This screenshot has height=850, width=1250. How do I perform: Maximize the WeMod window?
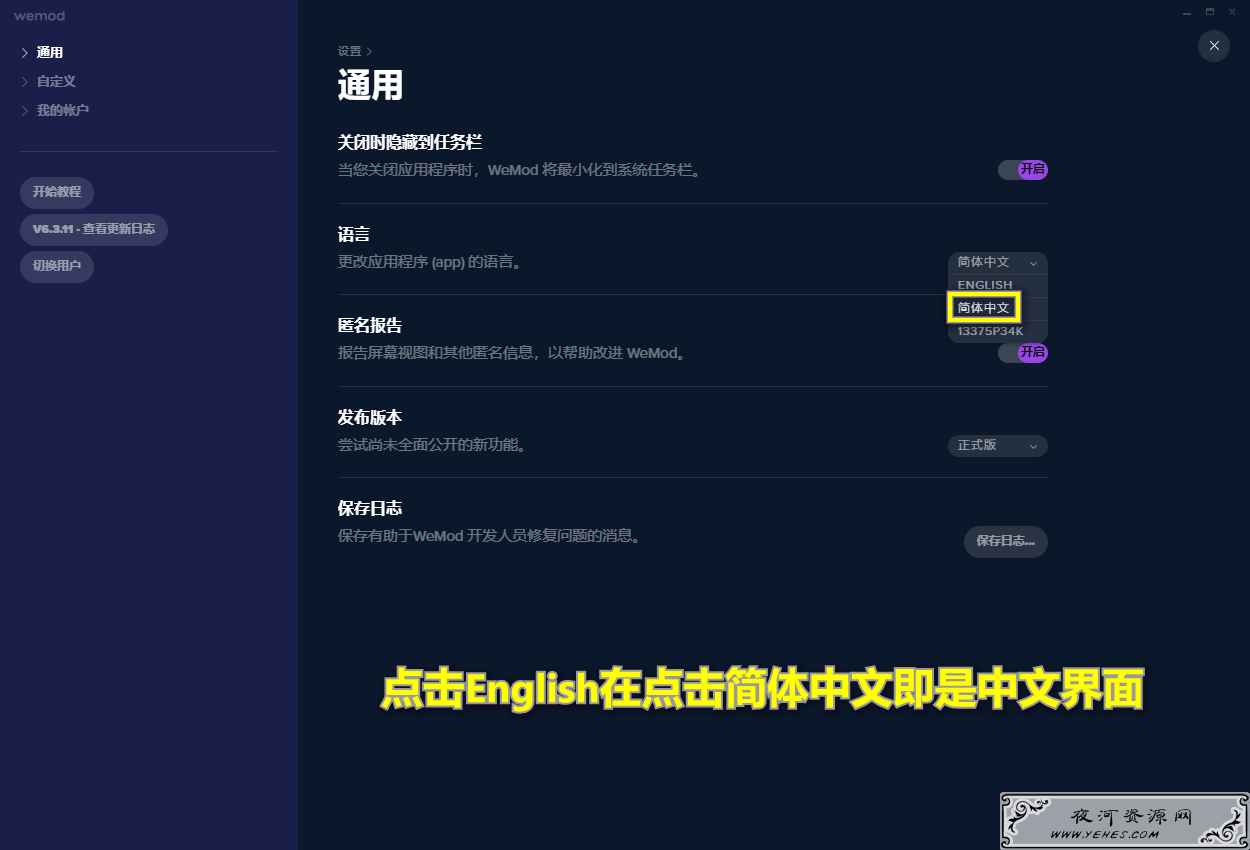(x=1209, y=12)
